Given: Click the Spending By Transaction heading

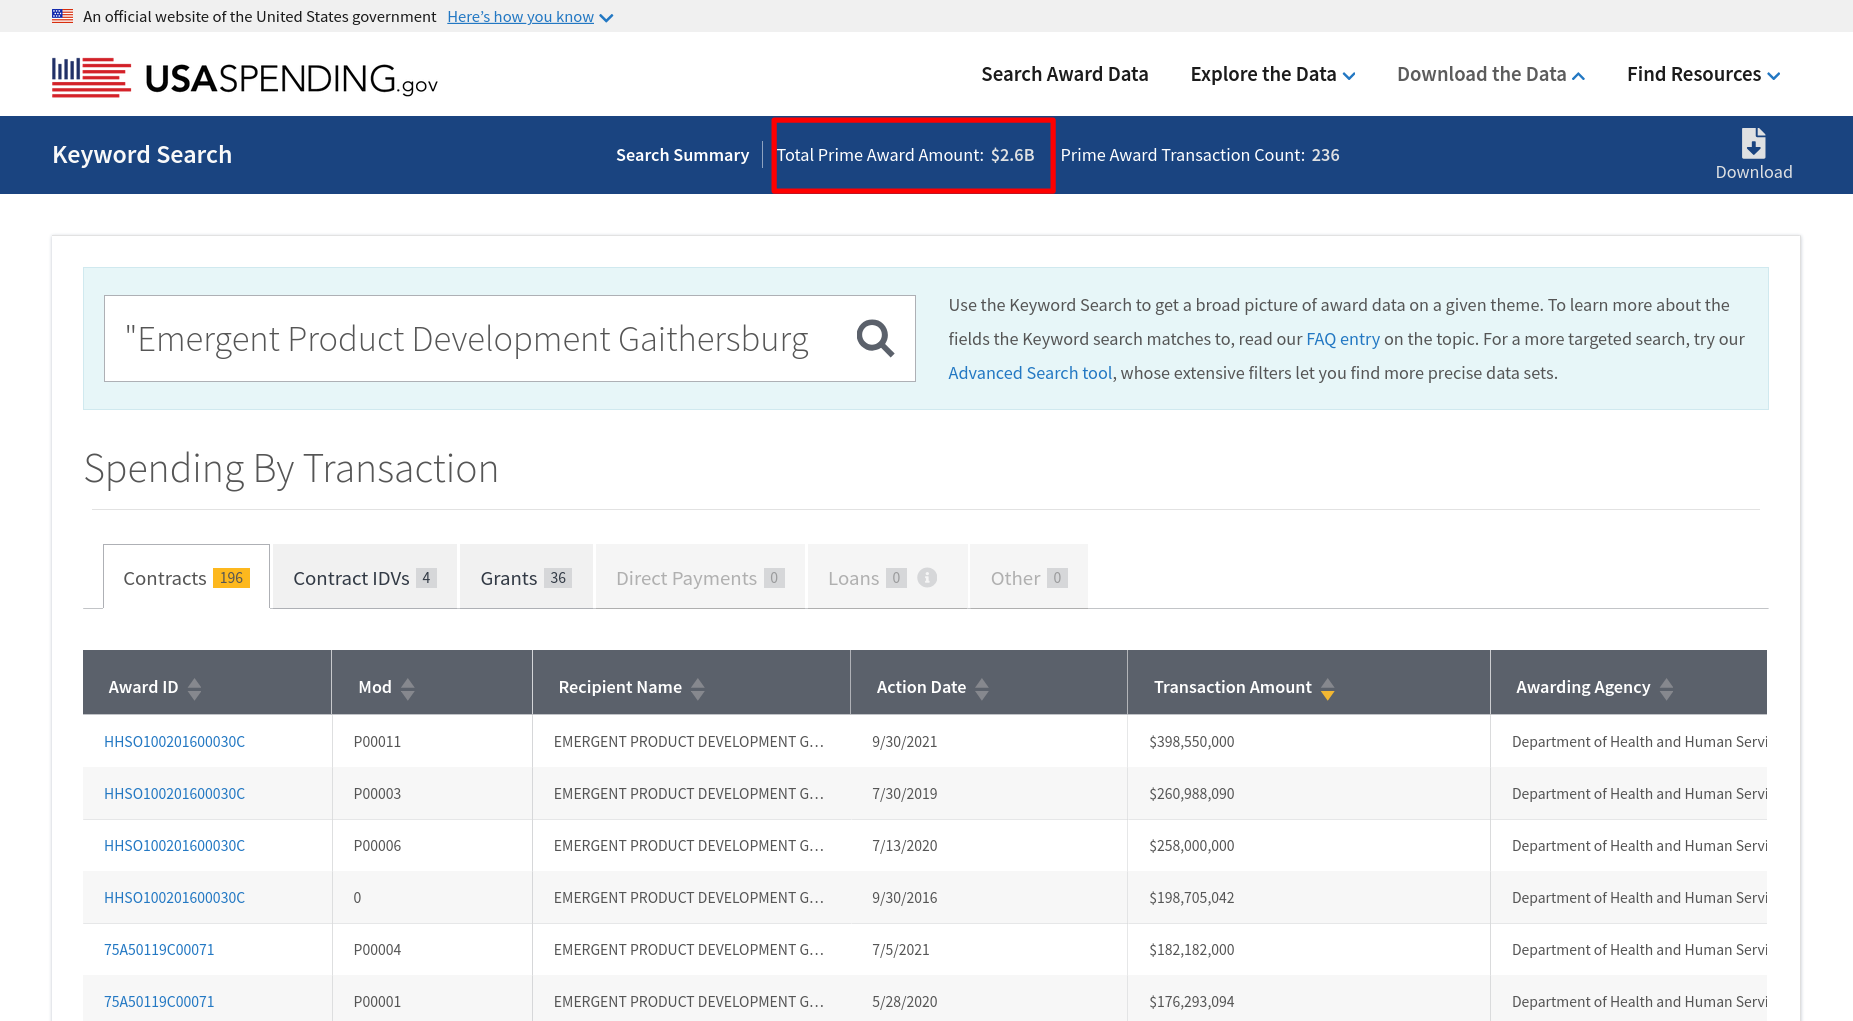Looking at the screenshot, I should click(291, 468).
